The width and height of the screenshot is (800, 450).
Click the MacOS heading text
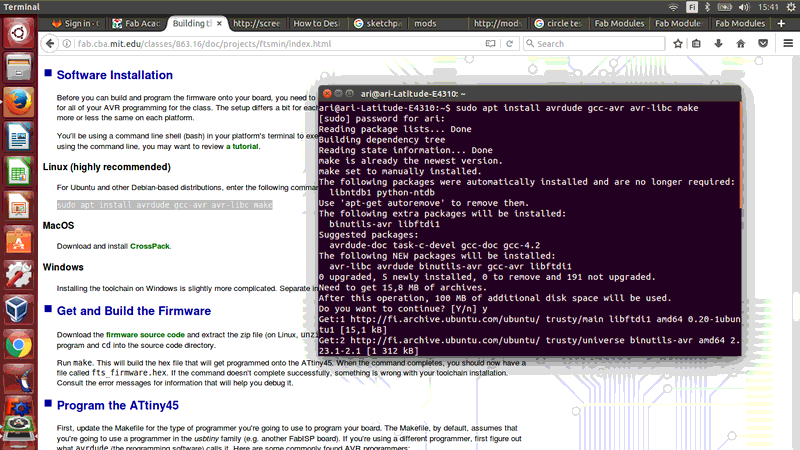point(58,226)
